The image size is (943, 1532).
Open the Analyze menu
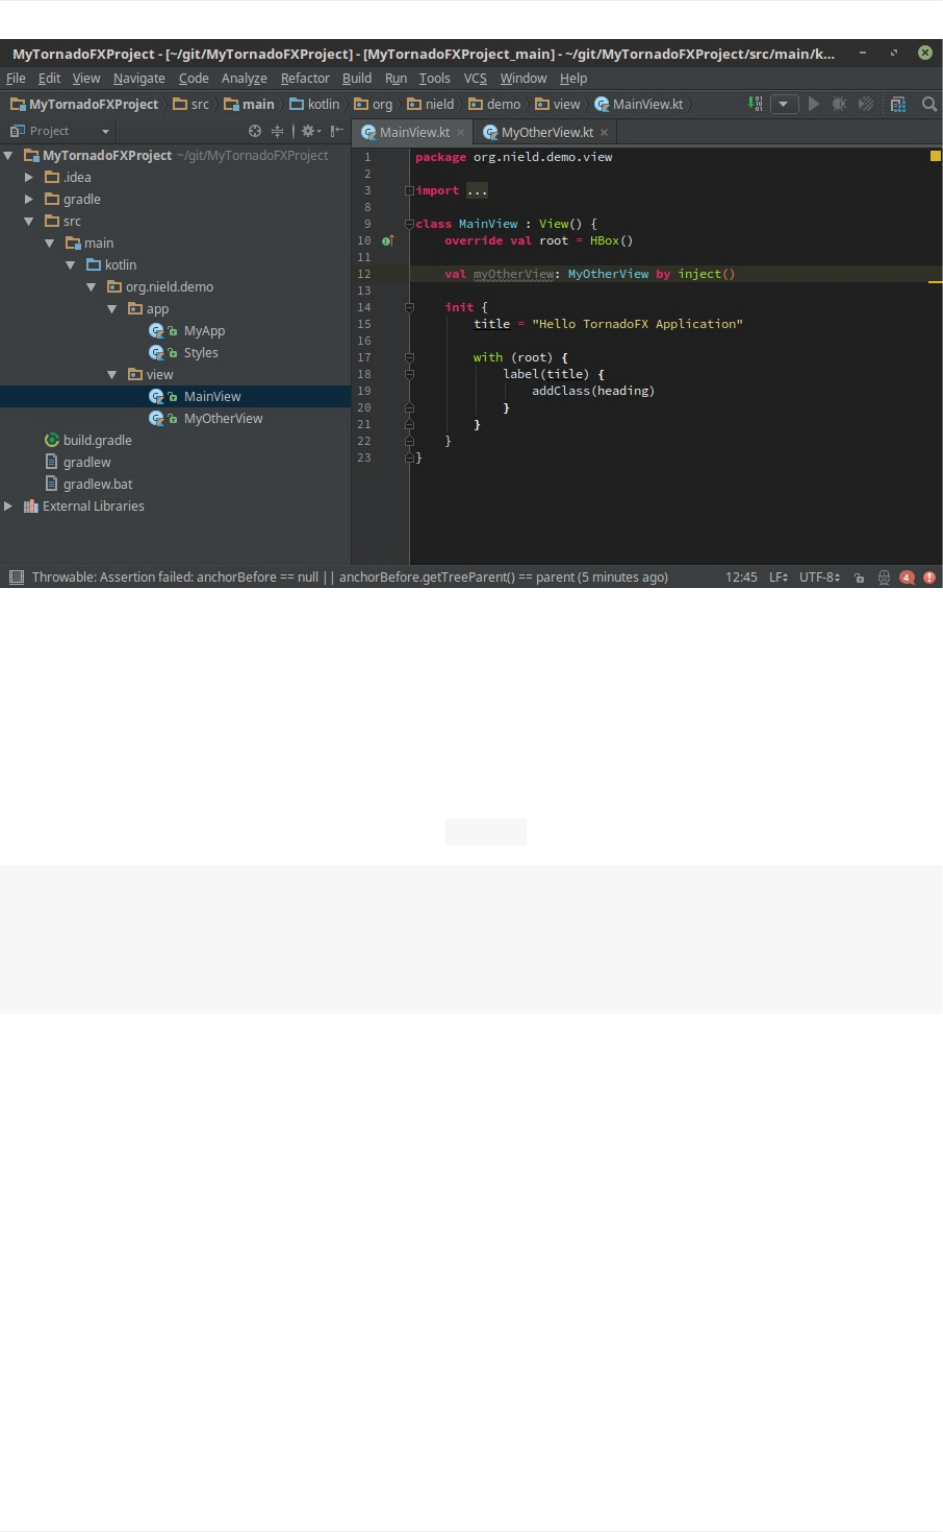tap(244, 78)
